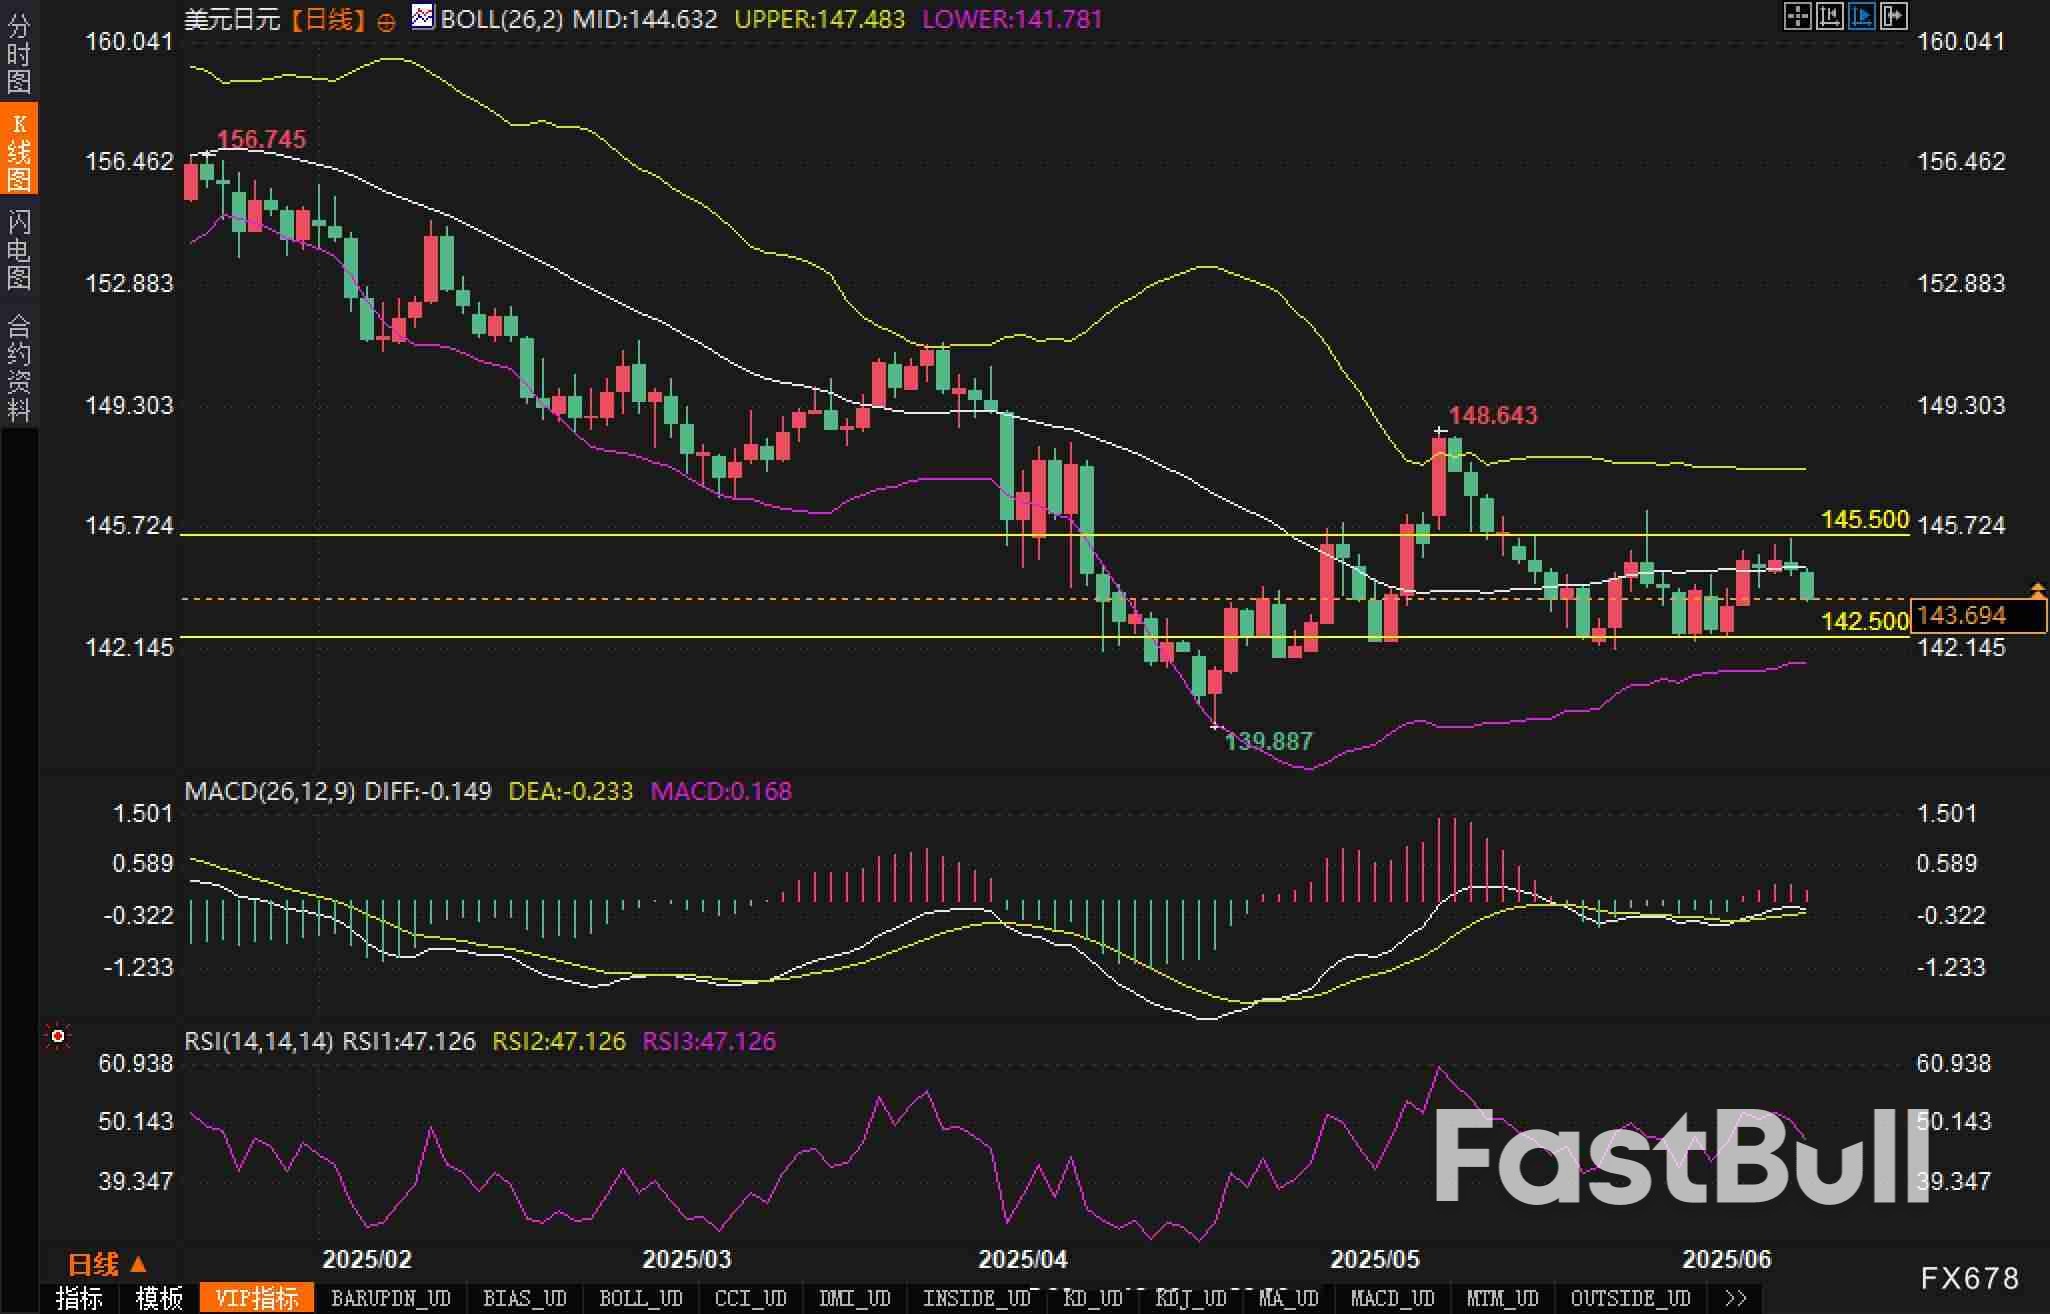Switch to the 分时图 side tab
Image resolution: width=2050 pixels, height=1314 pixels.
[18, 53]
